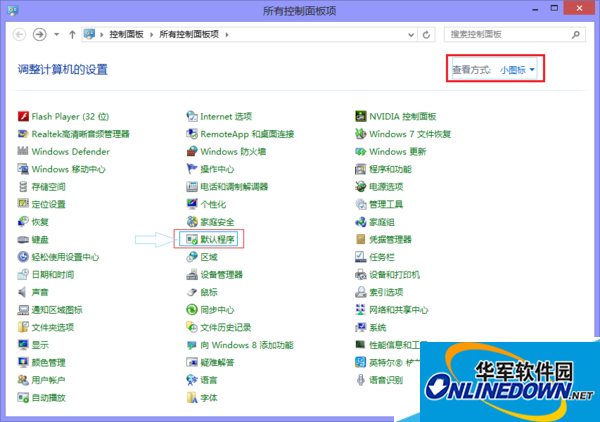Click the 设备管理器 icon
The height and width of the screenshot is (422, 600).
click(192, 275)
